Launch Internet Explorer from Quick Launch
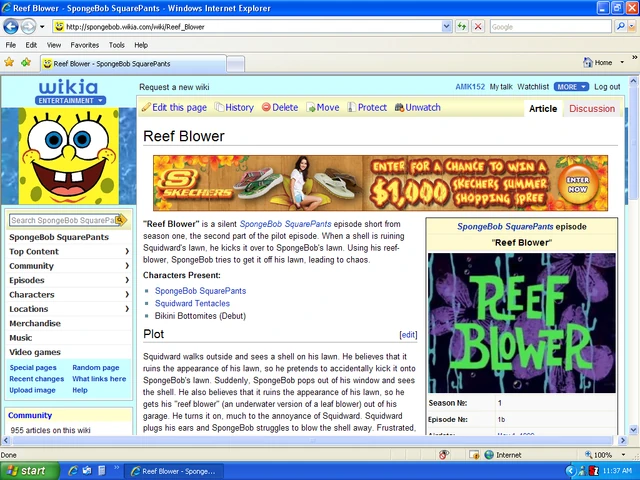 73,471
